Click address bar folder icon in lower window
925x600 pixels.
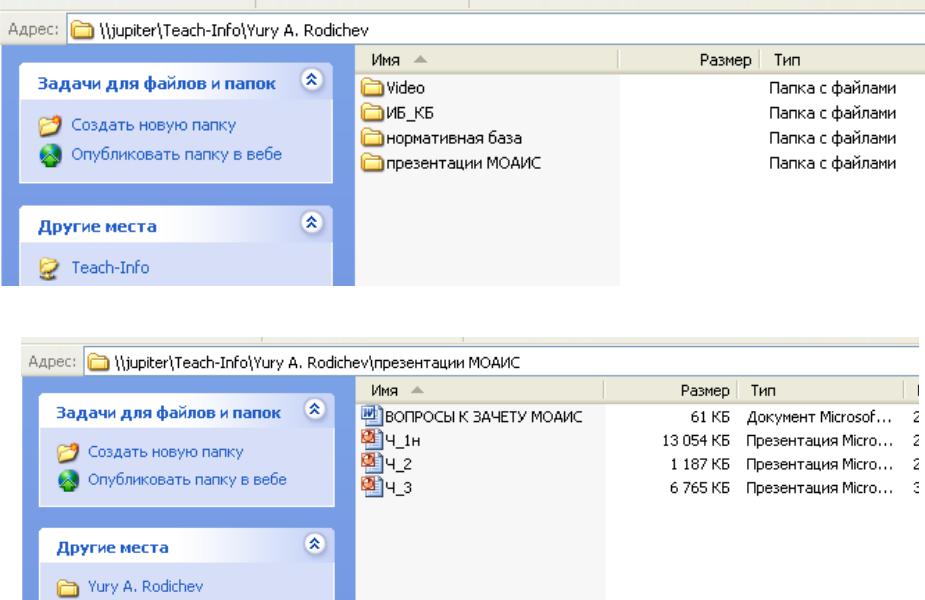point(99,362)
